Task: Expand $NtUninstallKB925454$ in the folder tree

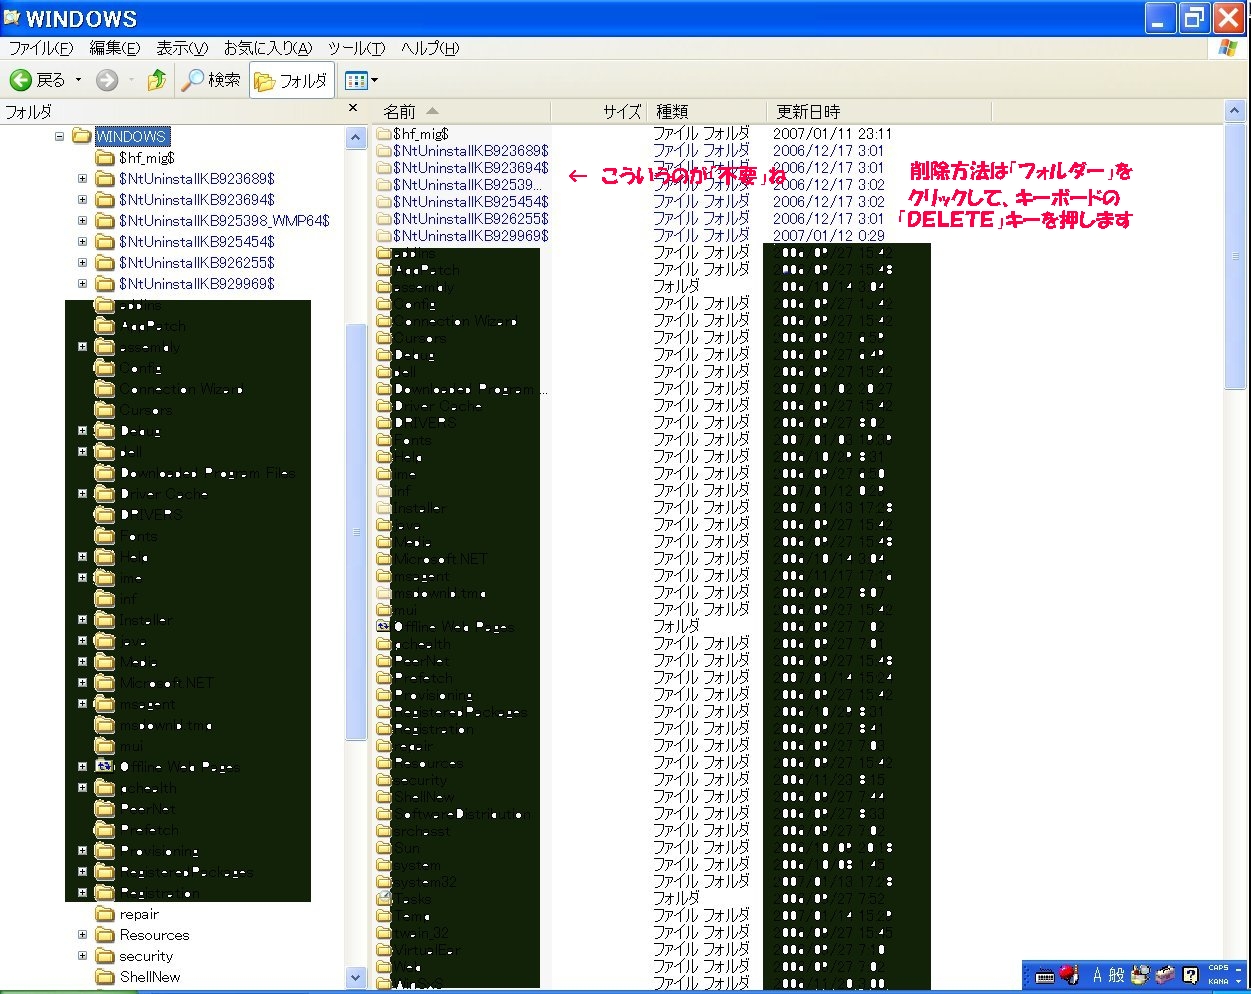Action: [82, 242]
